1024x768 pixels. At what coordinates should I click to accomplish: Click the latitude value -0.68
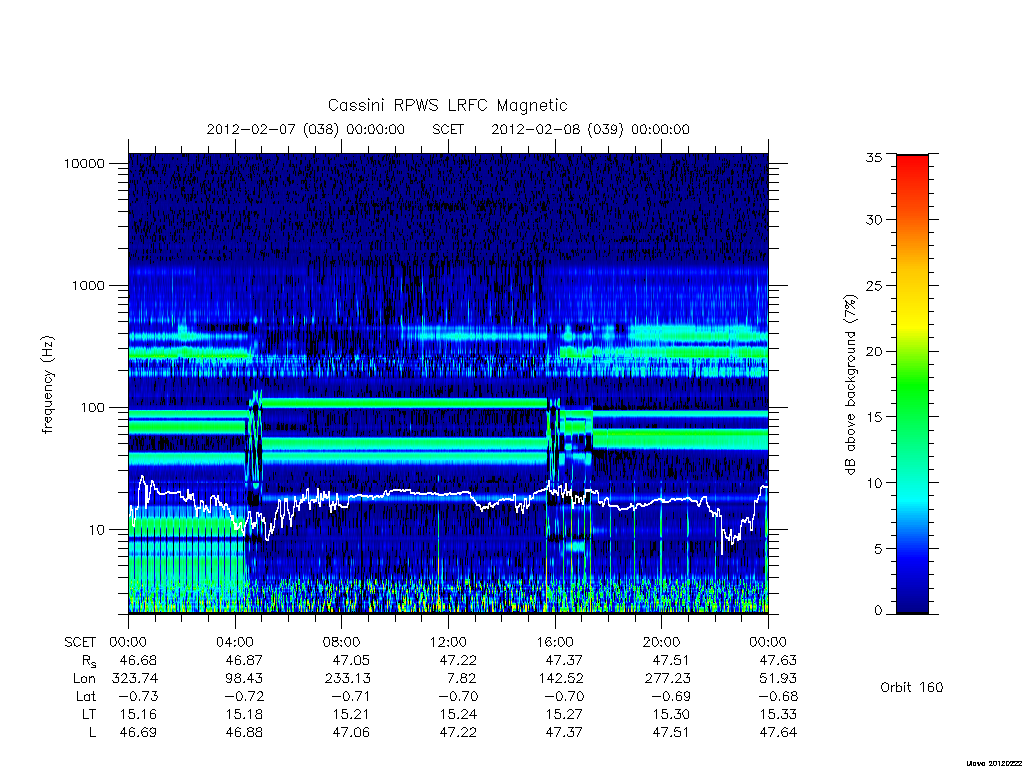776,697
